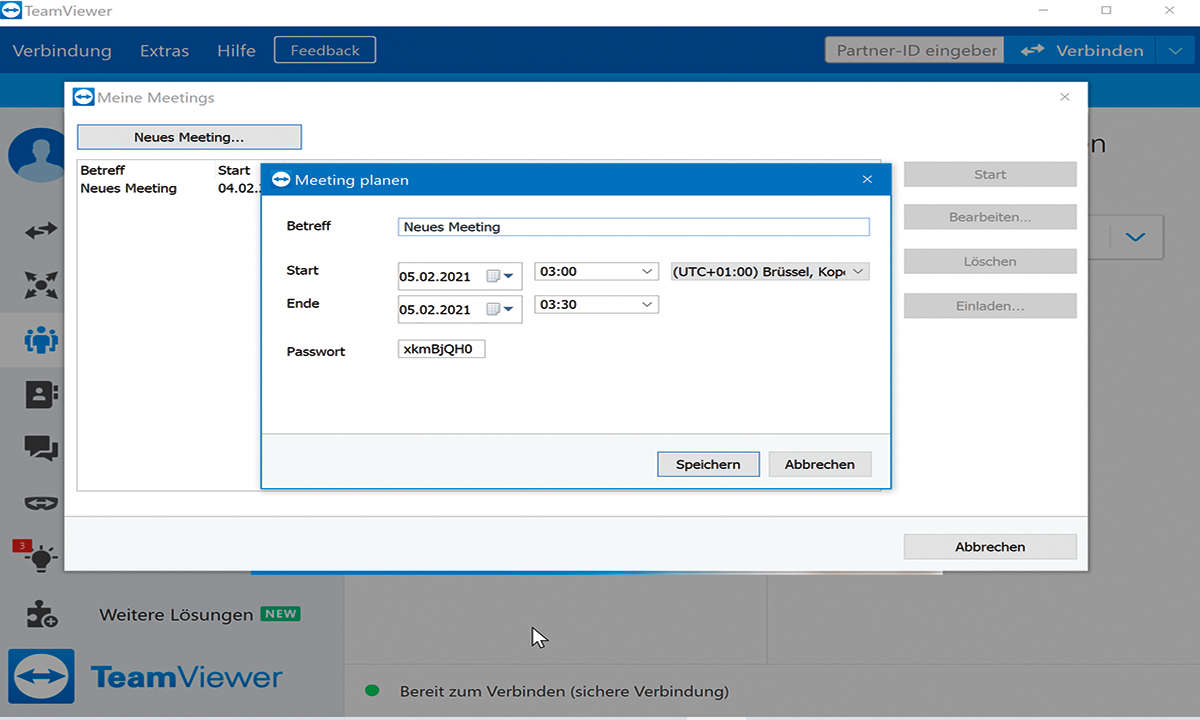Open the Remote Control sidebar icon
Screen dimensions: 1200x720
41,231
